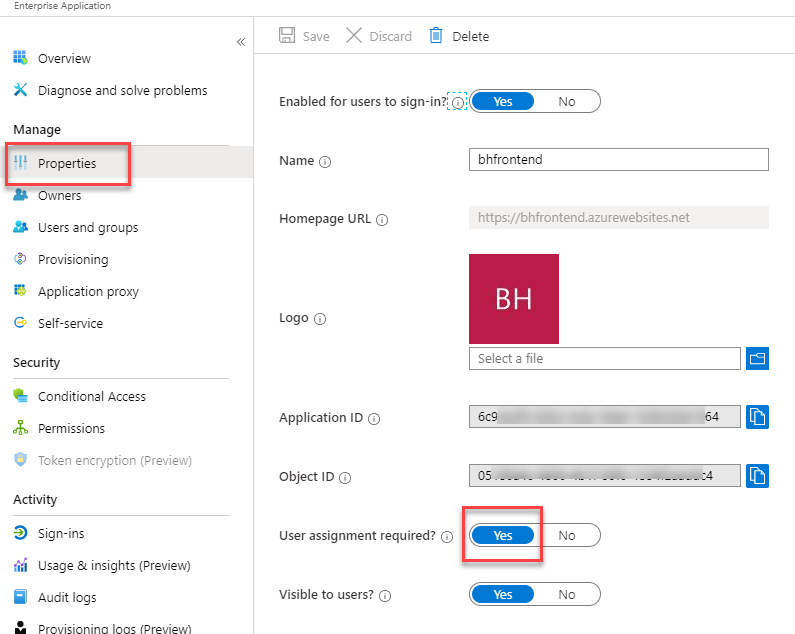Click the Application proxy icon

click(20, 291)
